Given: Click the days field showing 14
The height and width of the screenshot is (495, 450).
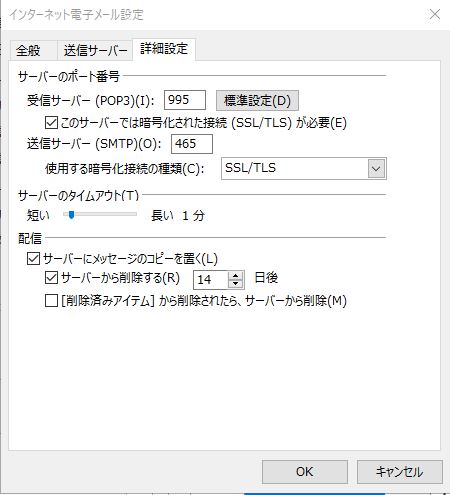Looking at the screenshot, I should point(211,279).
